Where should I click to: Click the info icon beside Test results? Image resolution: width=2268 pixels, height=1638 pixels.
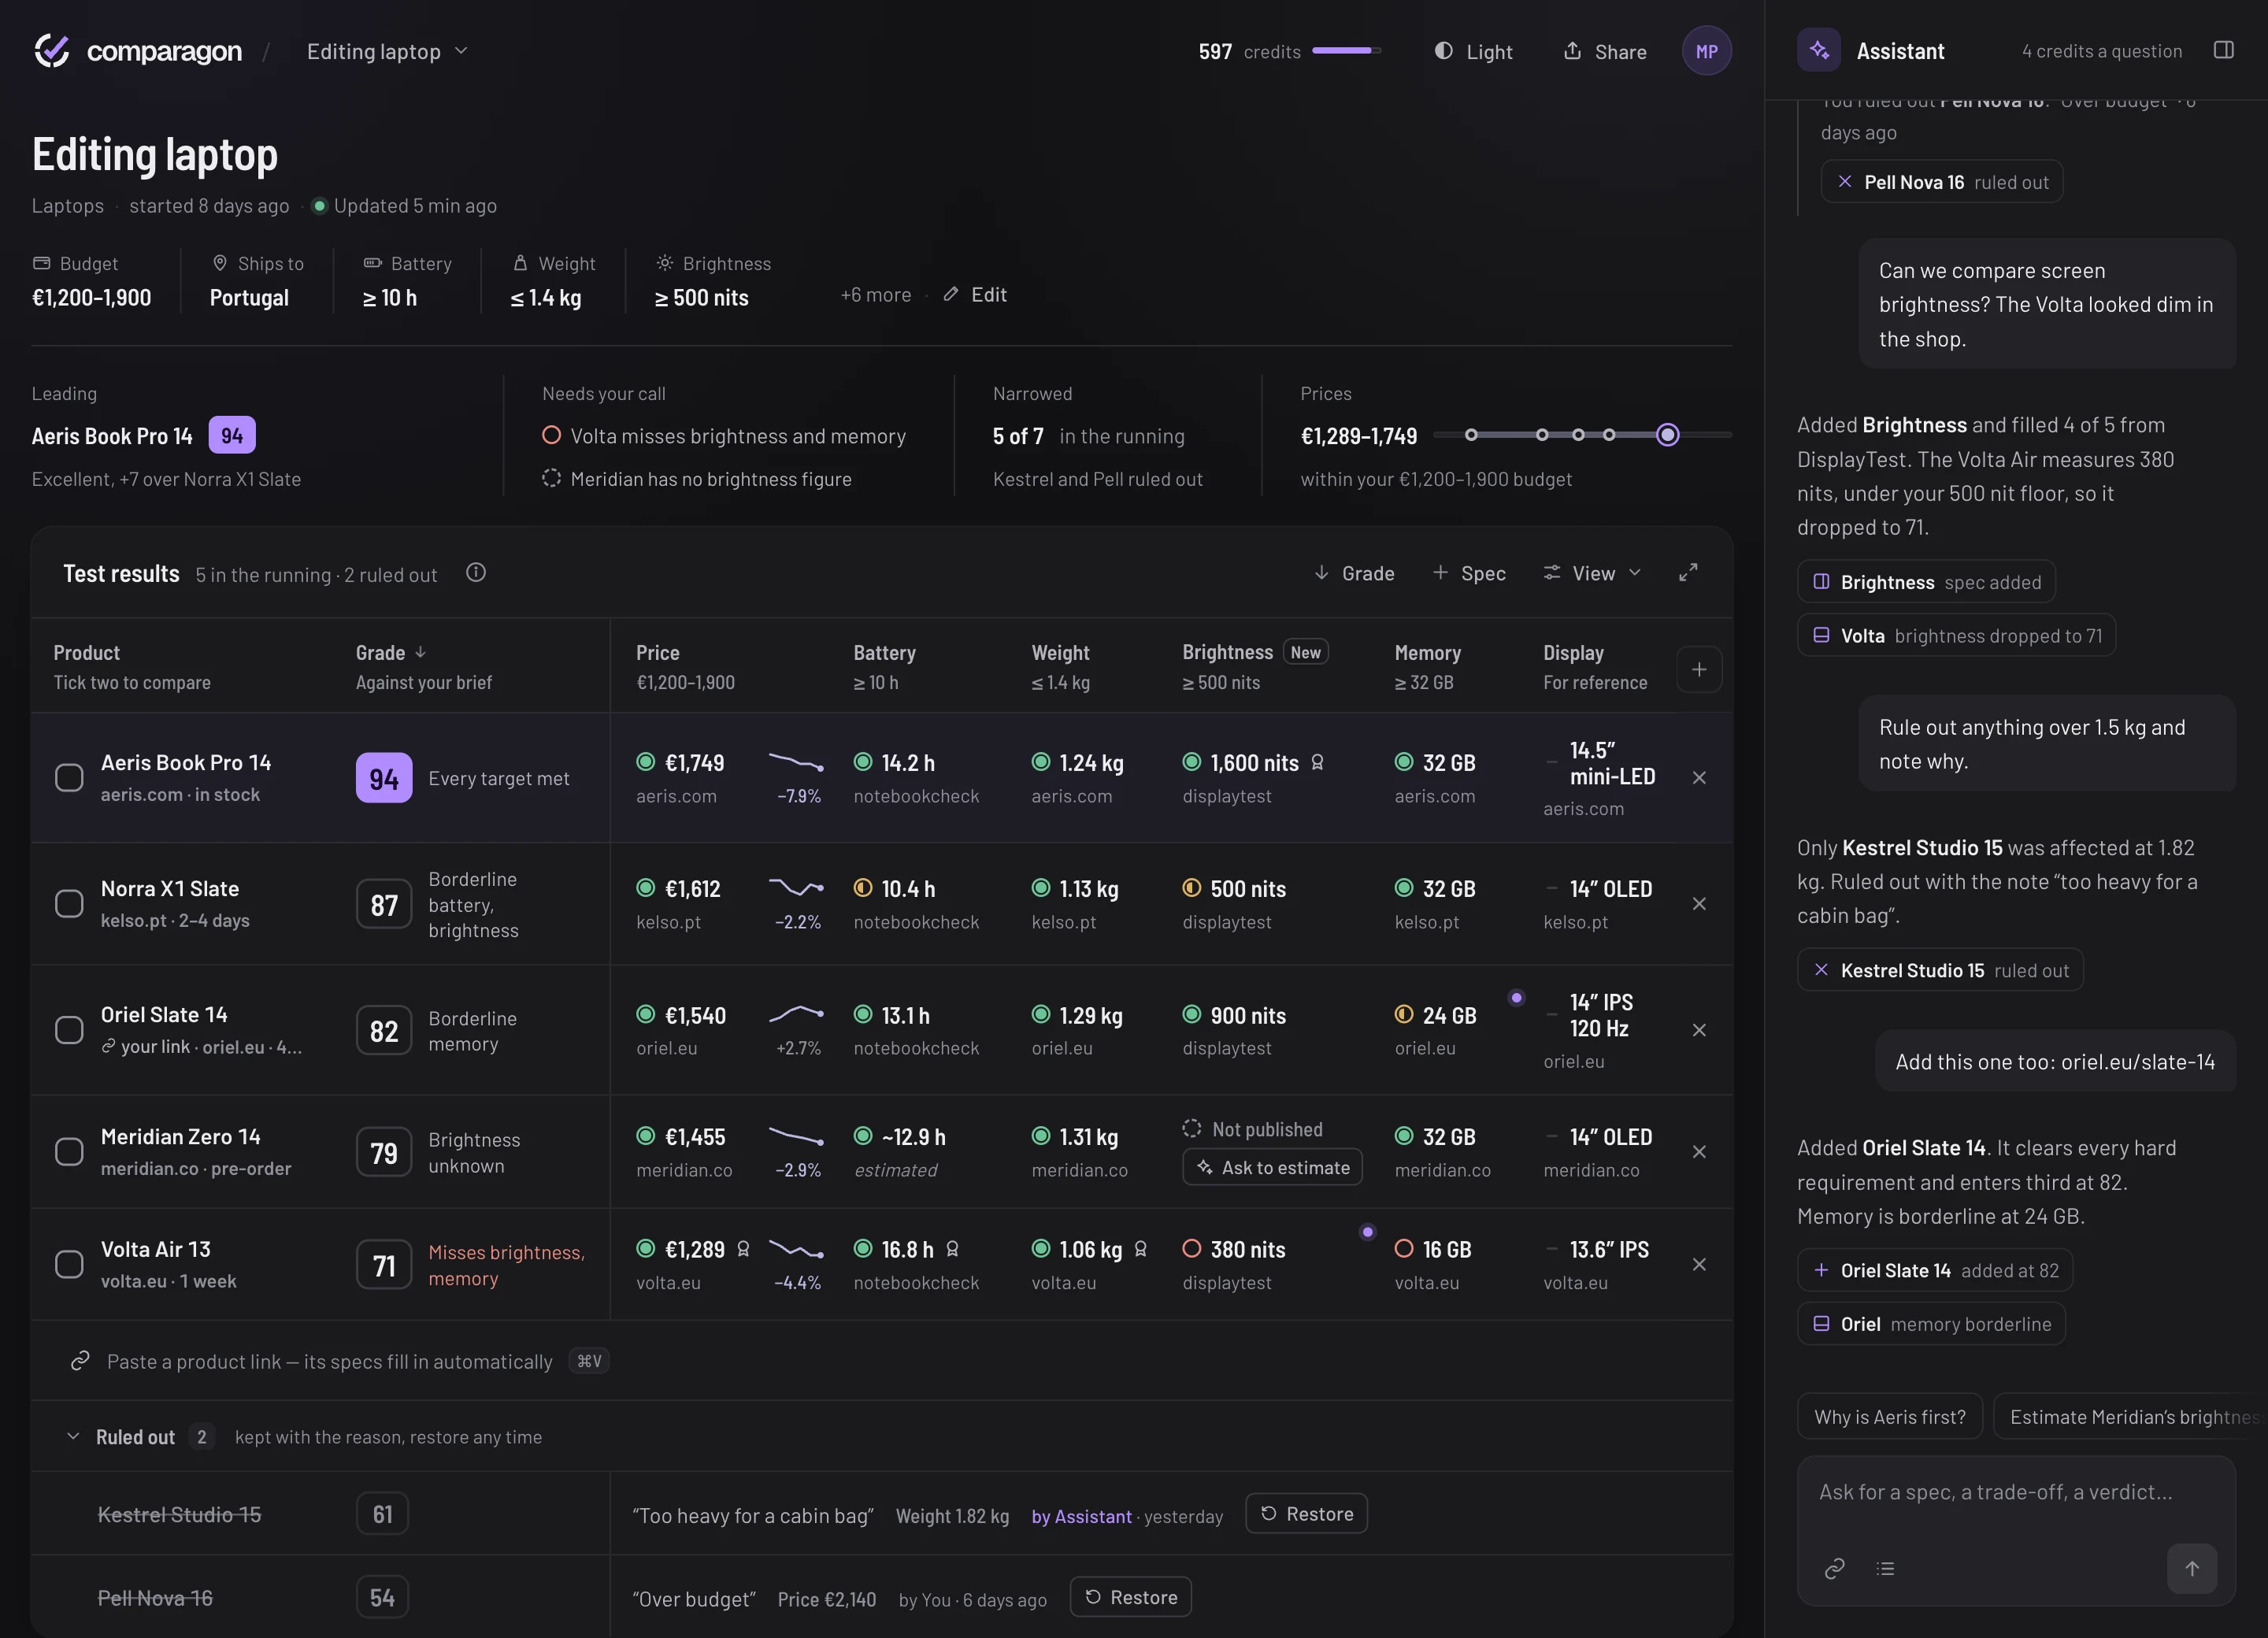(476, 572)
